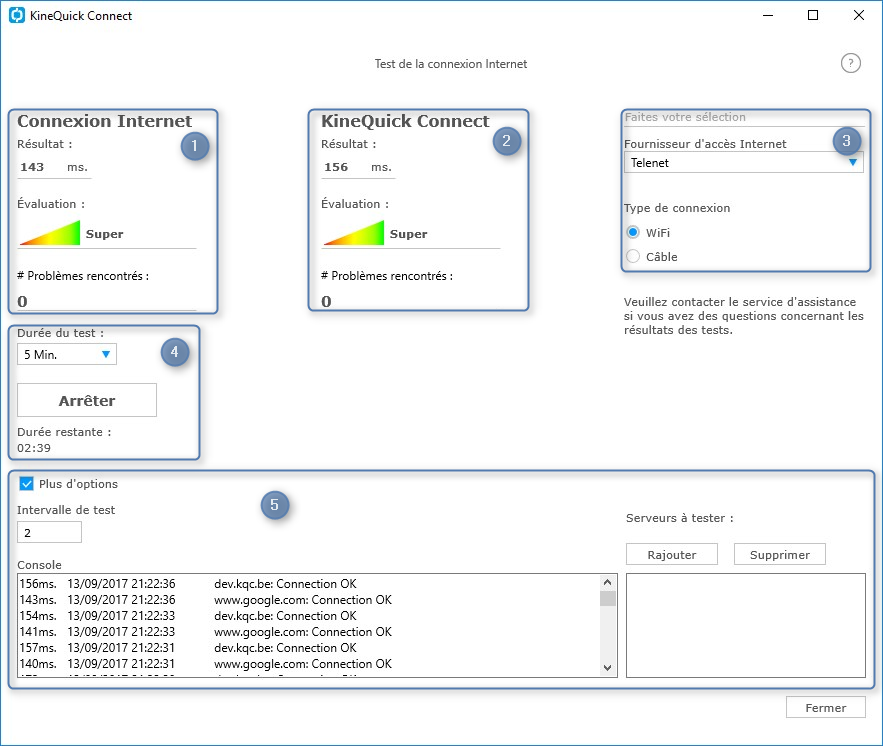Focus the Intervalle de test field

click(x=50, y=533)
